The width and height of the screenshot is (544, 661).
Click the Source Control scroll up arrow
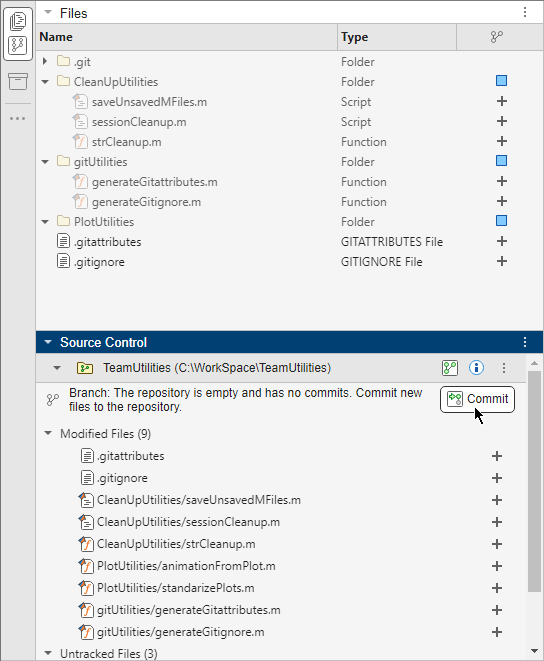coord(534,363)
